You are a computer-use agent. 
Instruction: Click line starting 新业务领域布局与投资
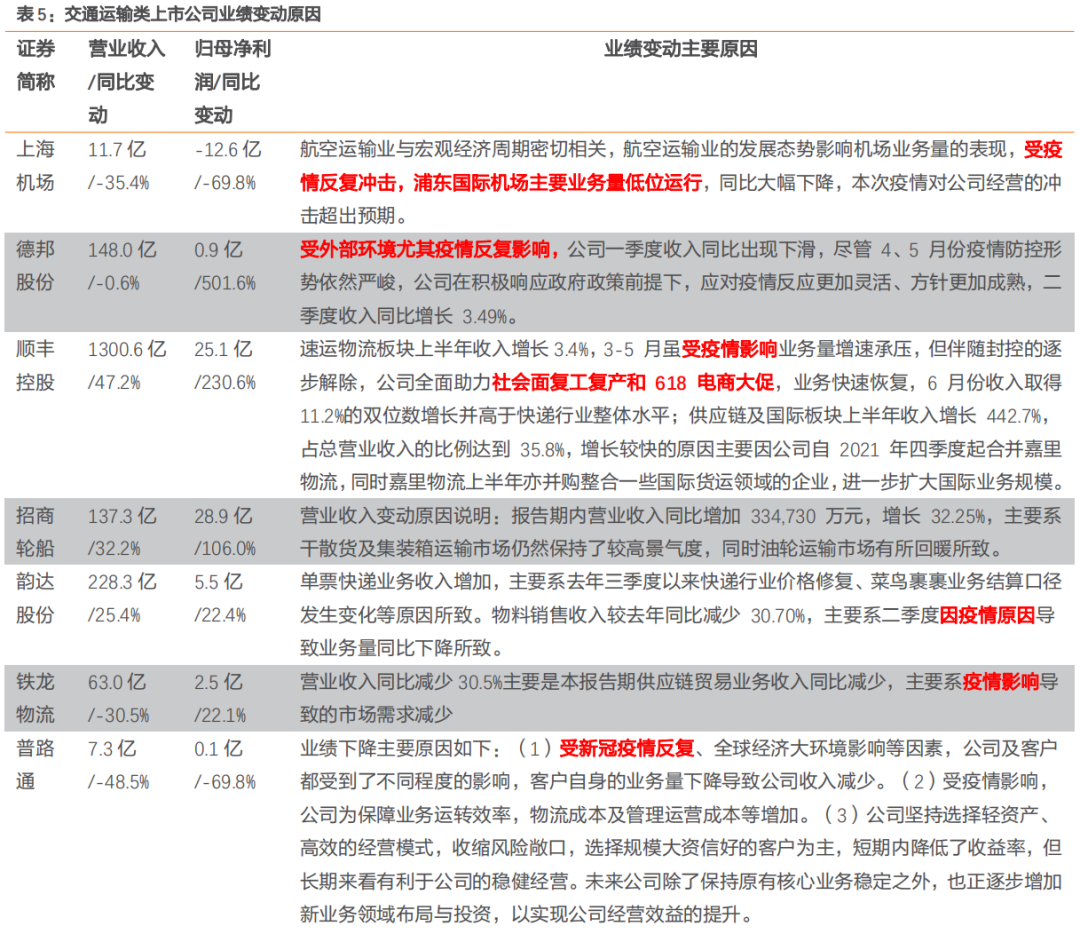pyautogui.click(x=527, y=915)
